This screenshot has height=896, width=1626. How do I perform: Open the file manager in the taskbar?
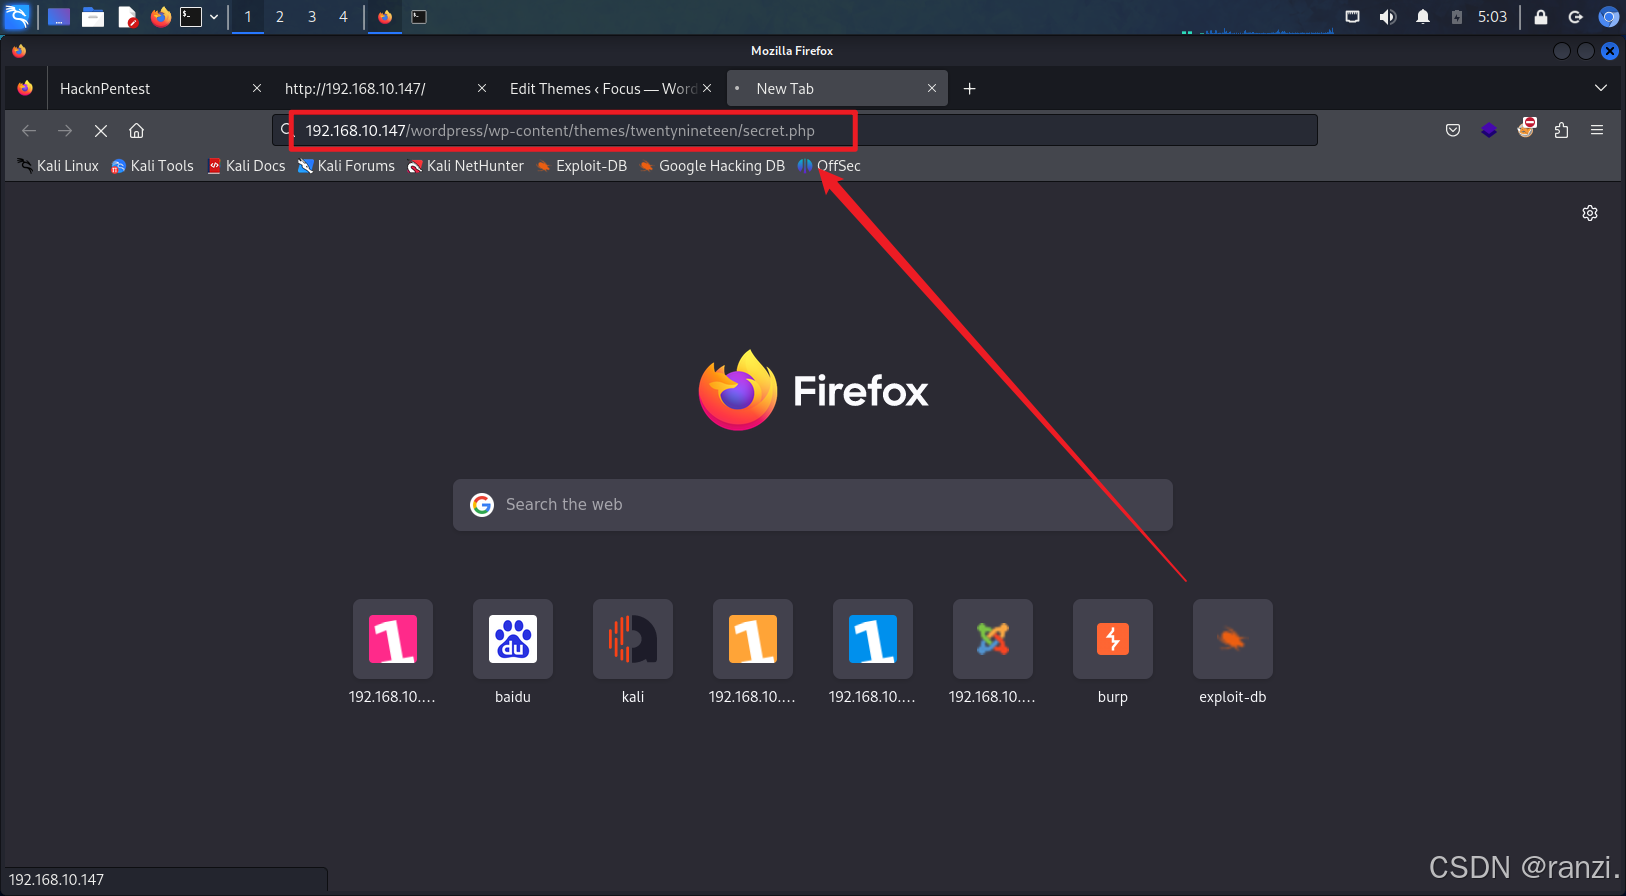click(x=93, y=17)
